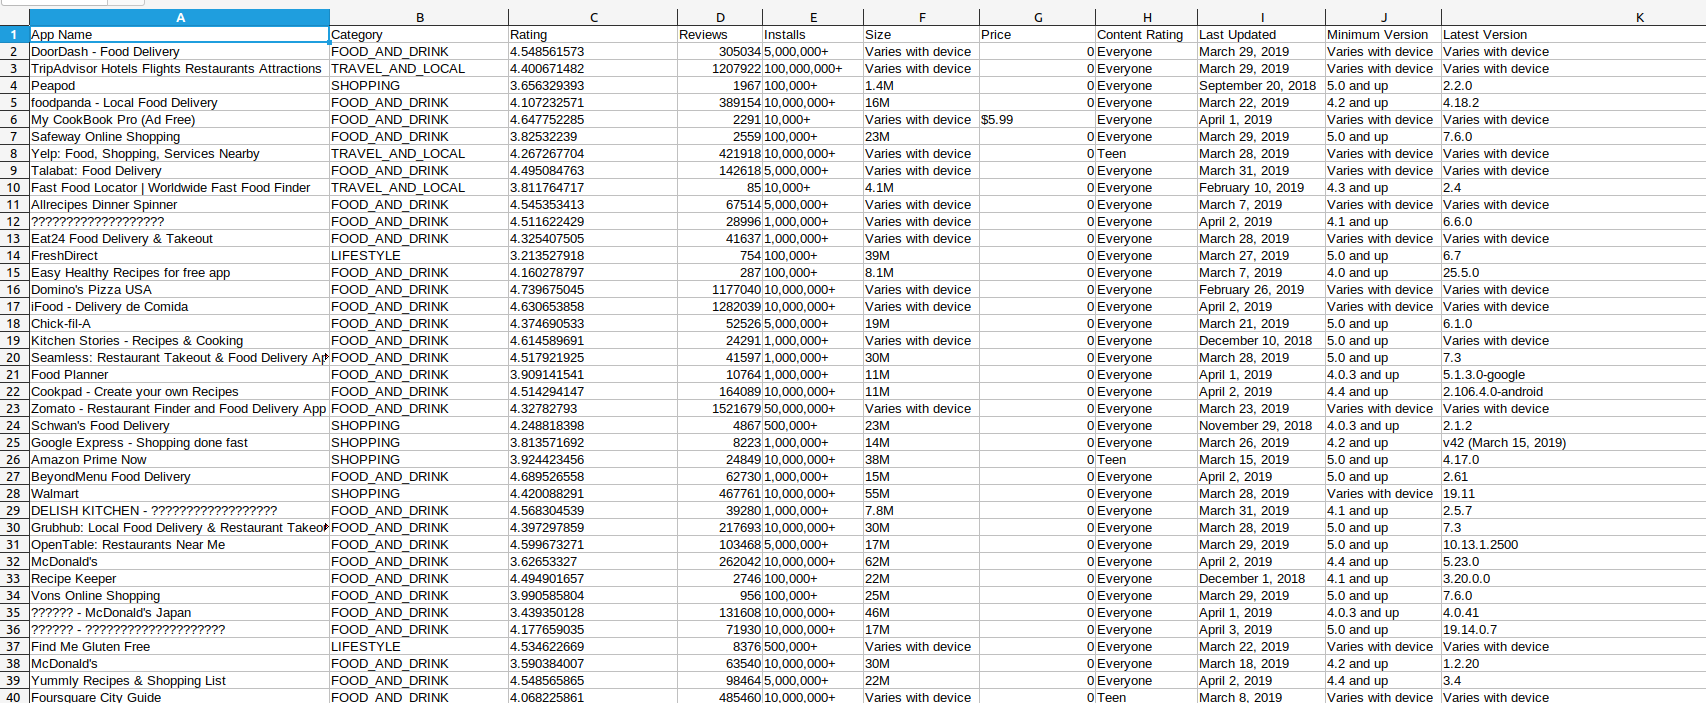Select the column A header
The image size is (1706, 703).
coord(180,17)
